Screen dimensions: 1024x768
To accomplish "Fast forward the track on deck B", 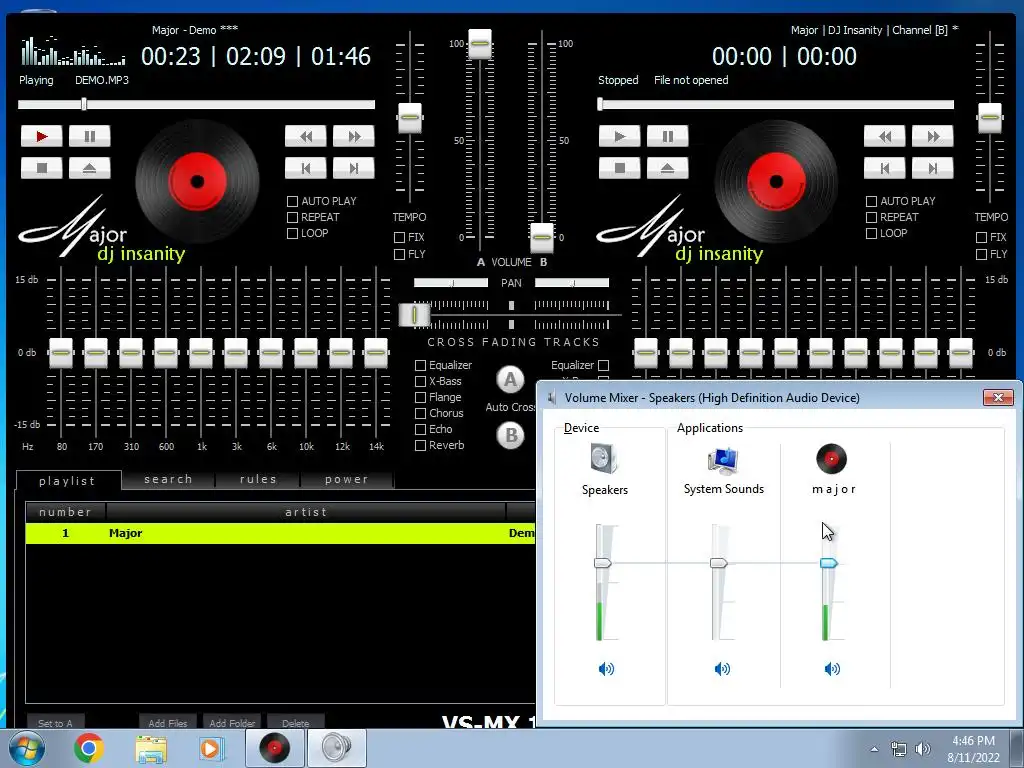I will (933, 136).
